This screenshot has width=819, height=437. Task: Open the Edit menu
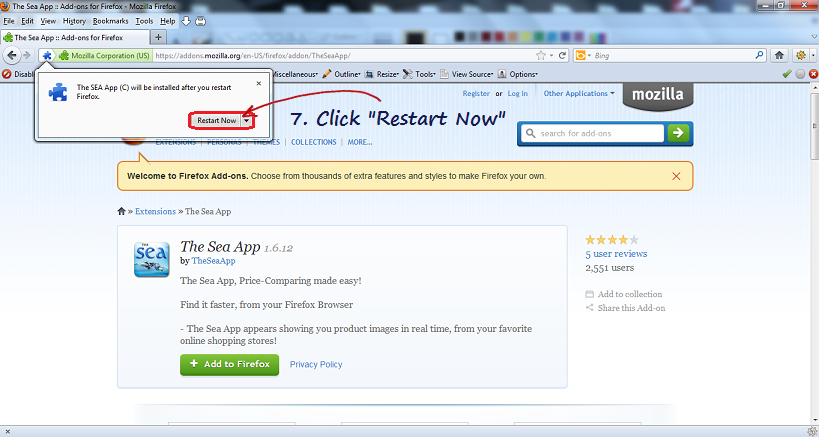[27, 21]
